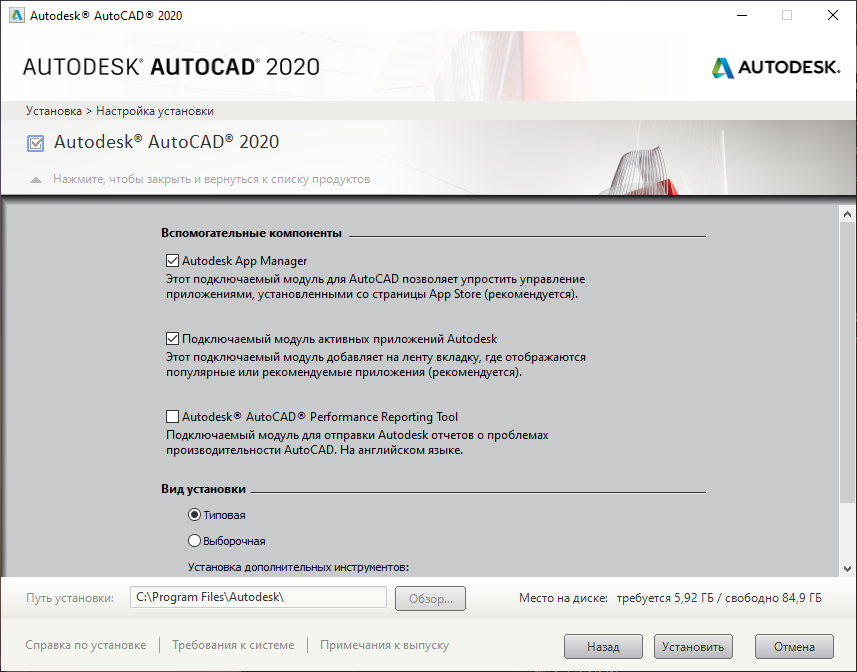Click the 'Назад' button
Image resolution: width=857 pixels, height=672 pixels.
coord(603,647)
